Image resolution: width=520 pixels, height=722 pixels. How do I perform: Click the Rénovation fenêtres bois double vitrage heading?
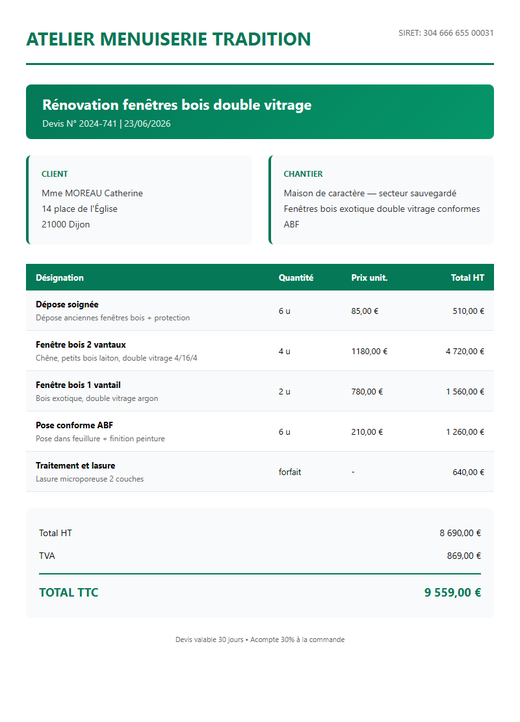[177, 105]
